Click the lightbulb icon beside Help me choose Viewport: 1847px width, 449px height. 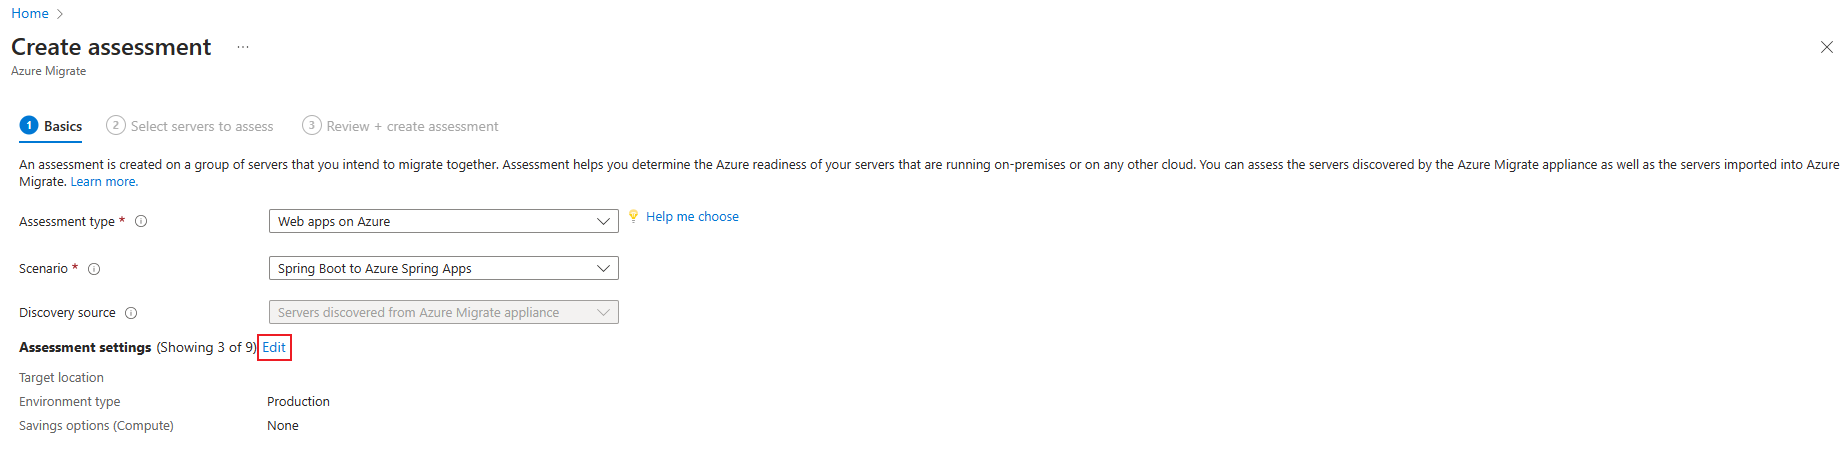coord(633,216)
